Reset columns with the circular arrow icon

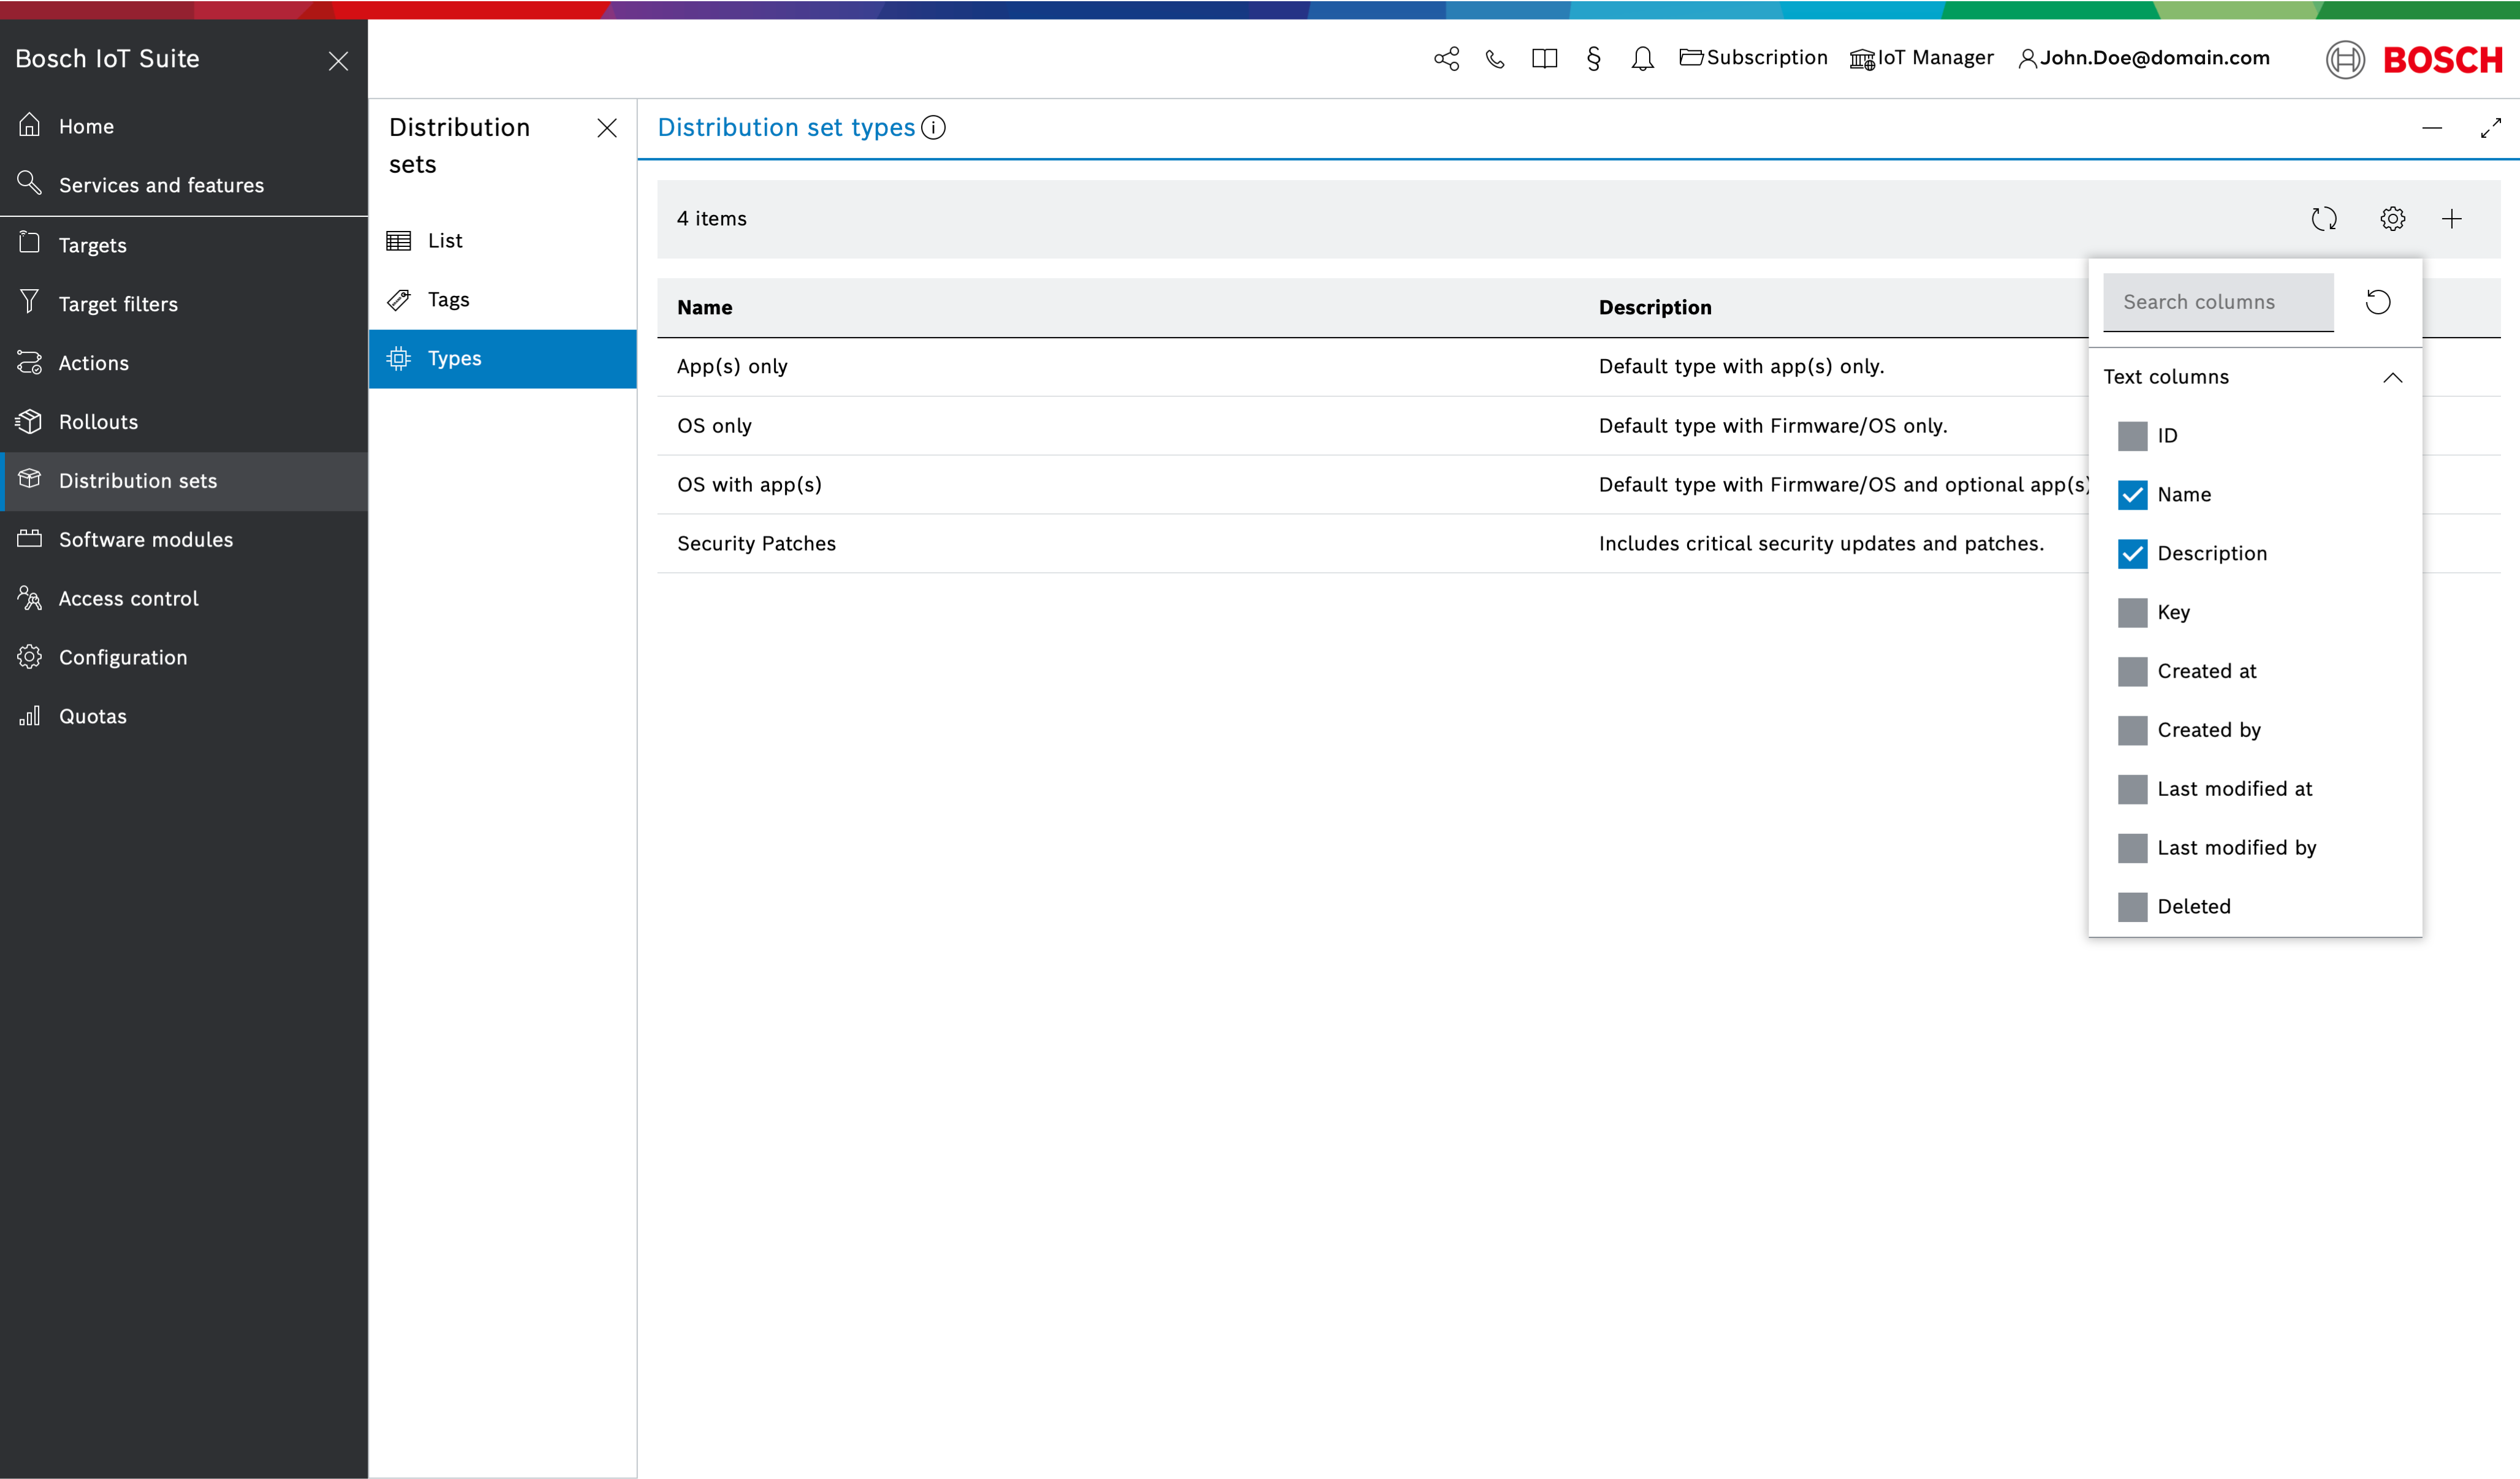click(2378, 302)
